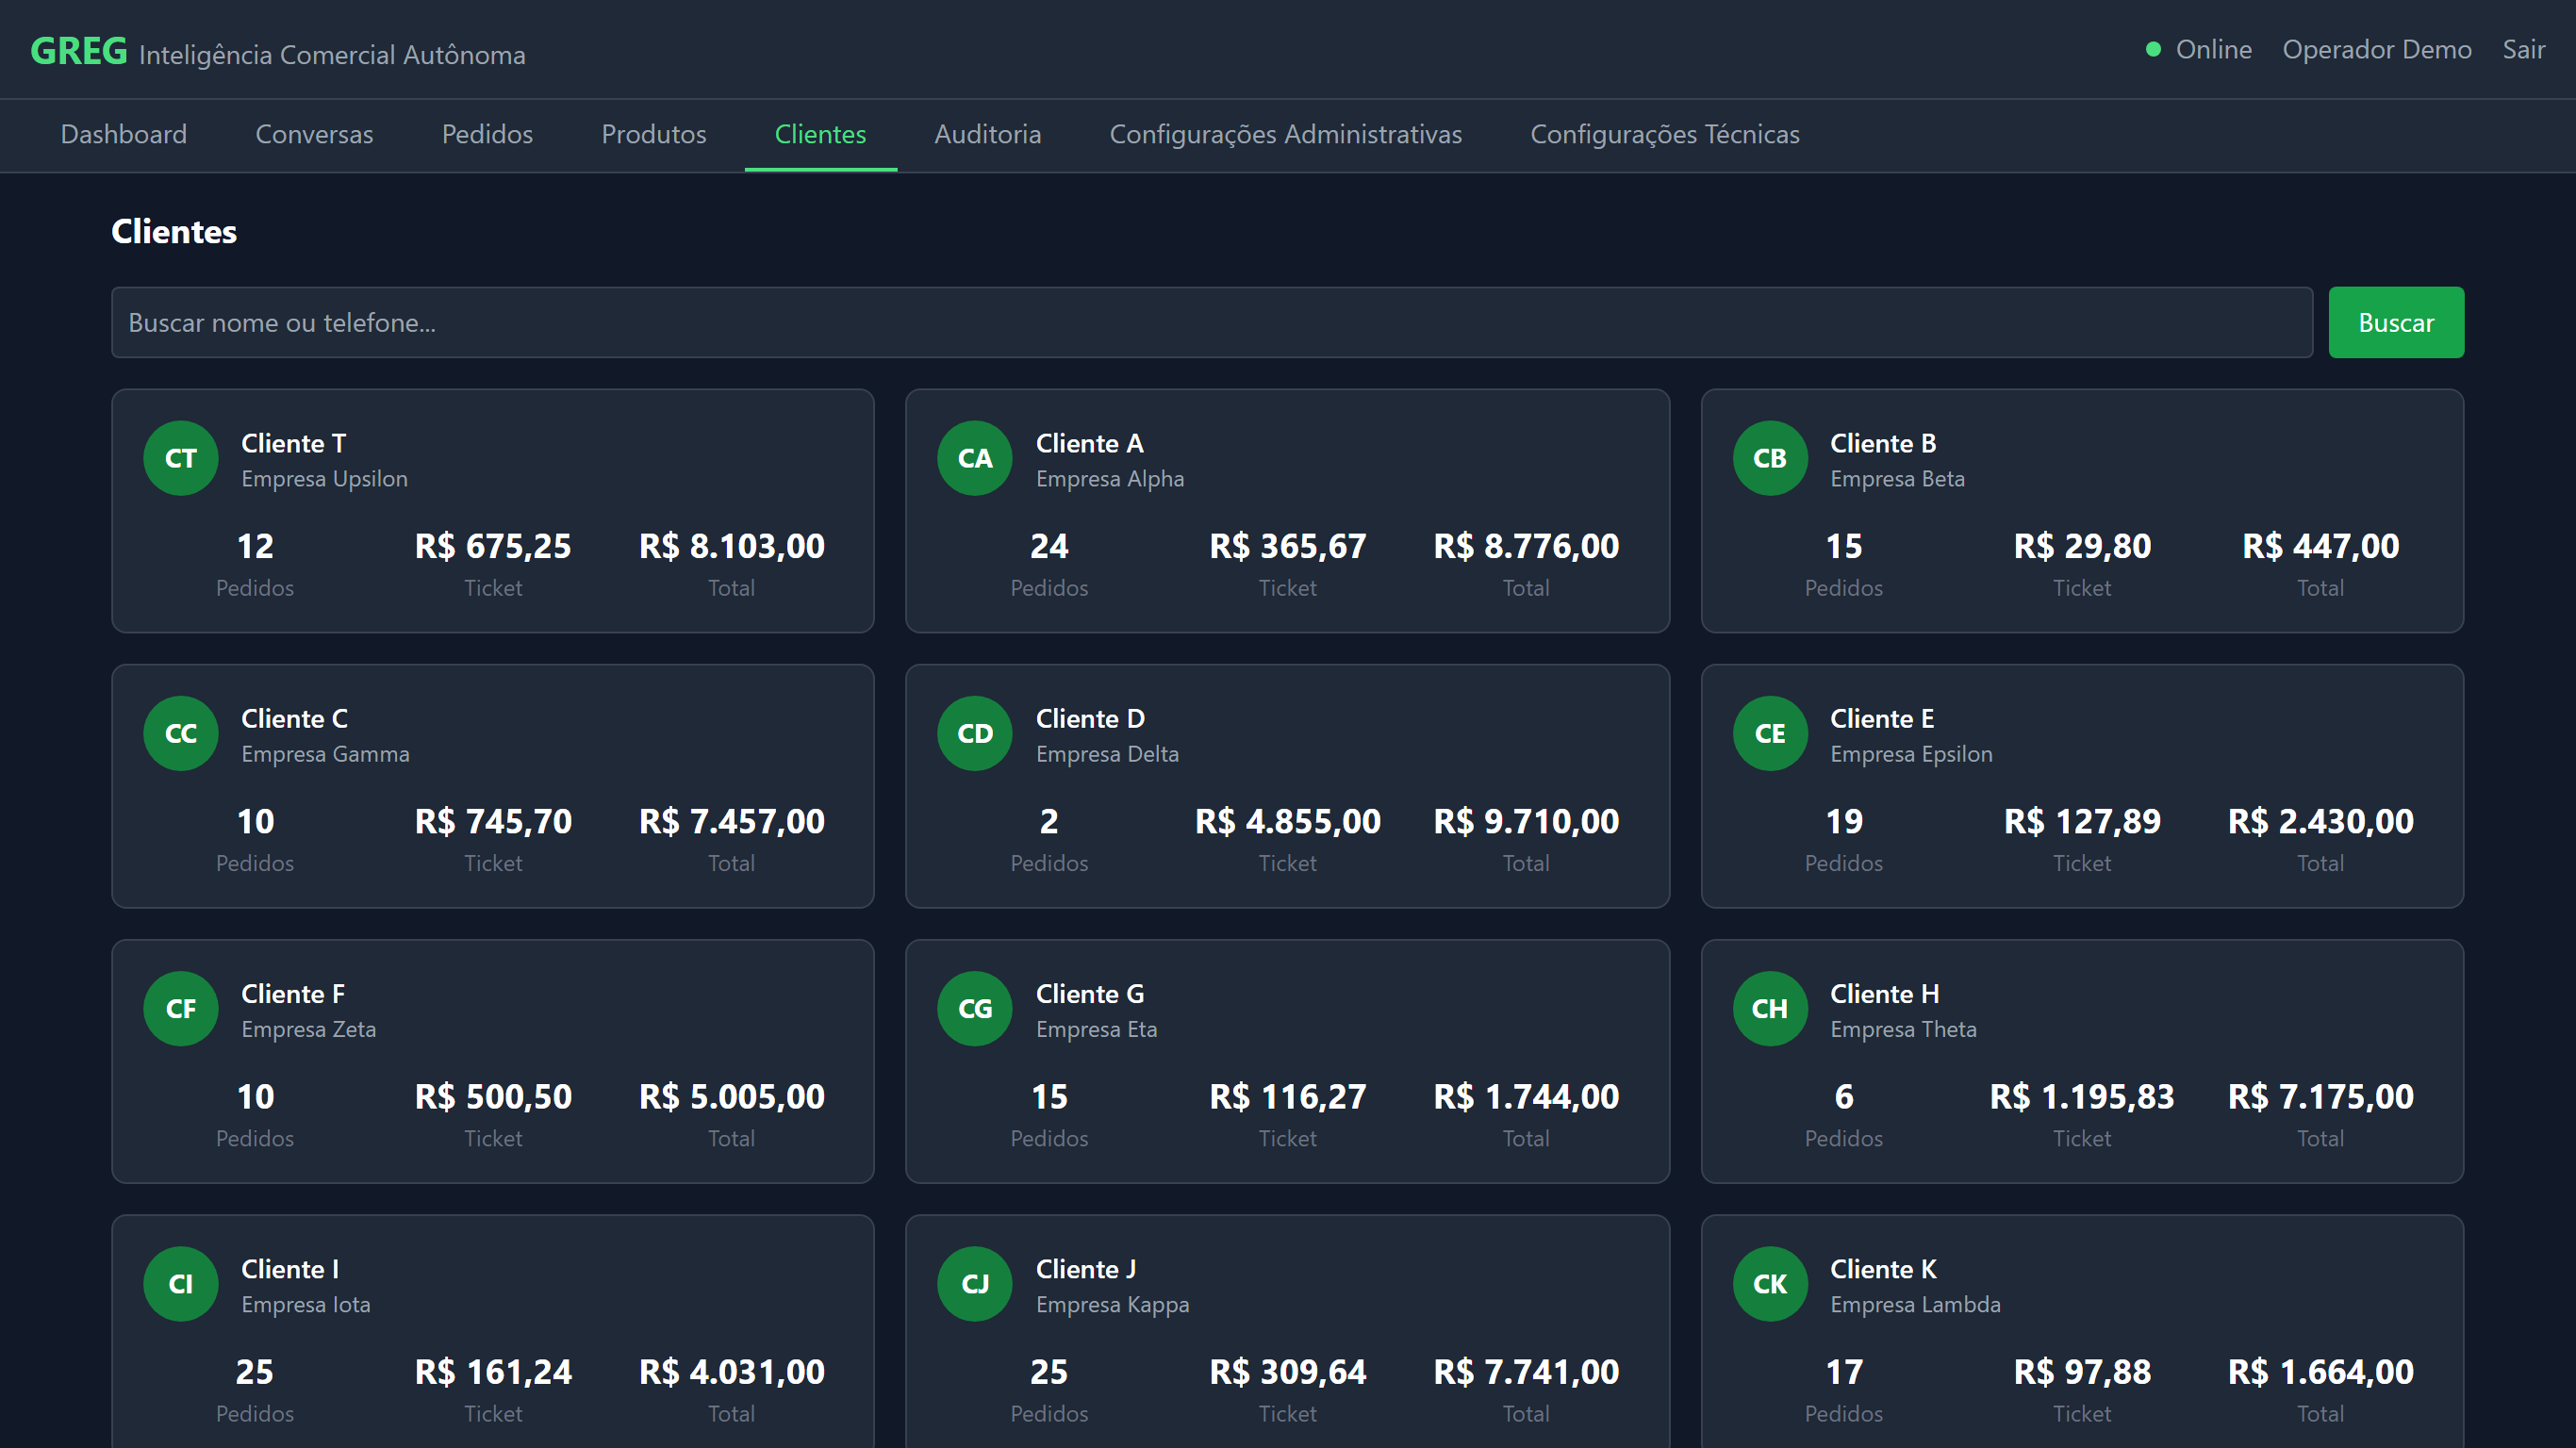The width and height of the screenshot is (2576, 1448).
Task: Go to the Auditoria tab
Action: point(987,134)
